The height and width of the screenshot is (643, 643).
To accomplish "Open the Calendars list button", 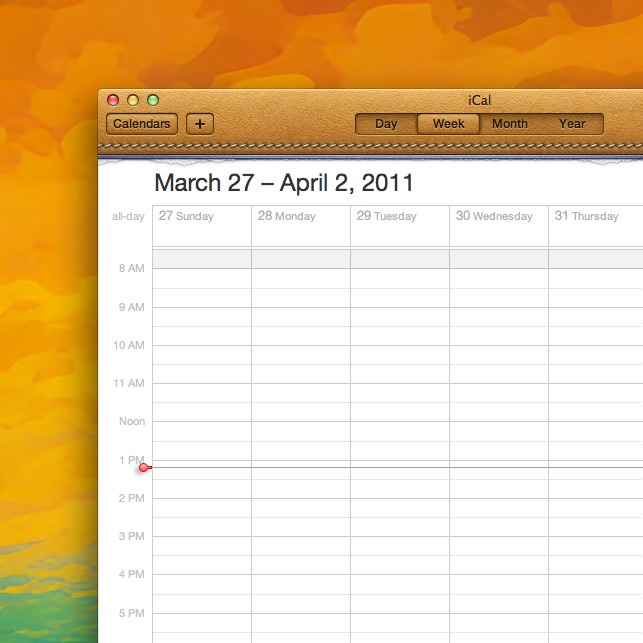I will click(x=142, y=124).
